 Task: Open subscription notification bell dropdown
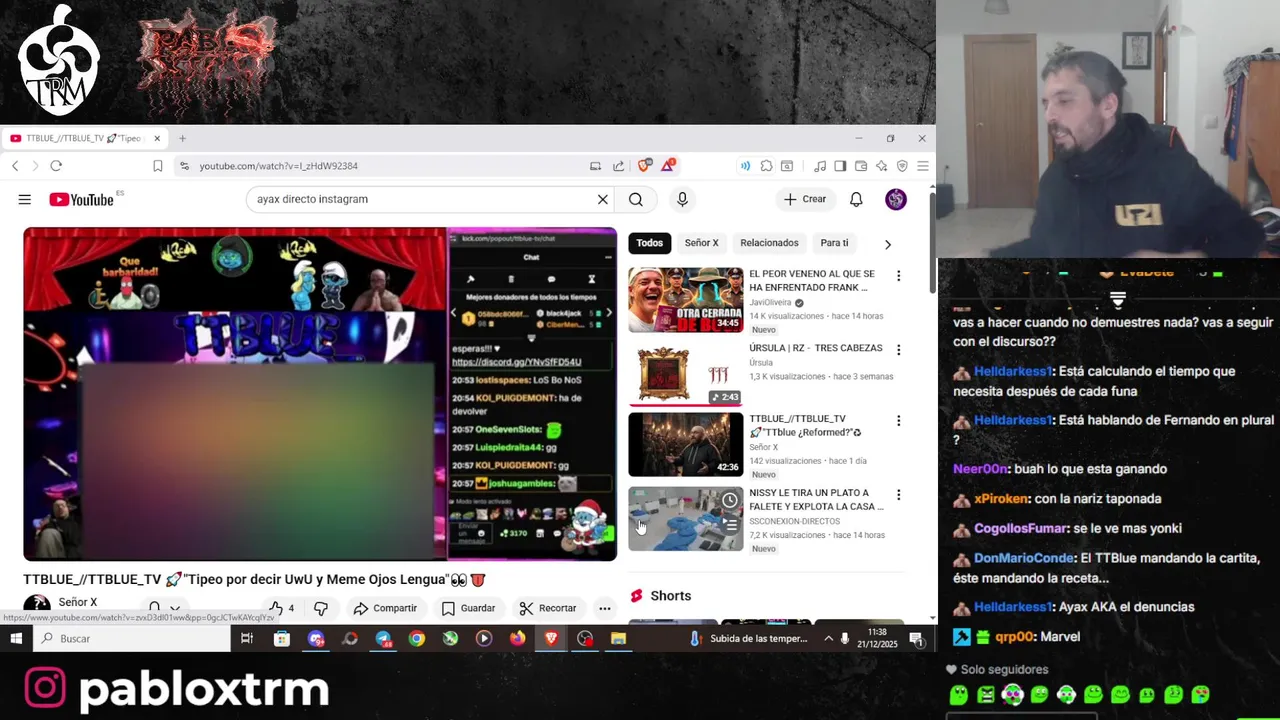click(x=164, y=607)
